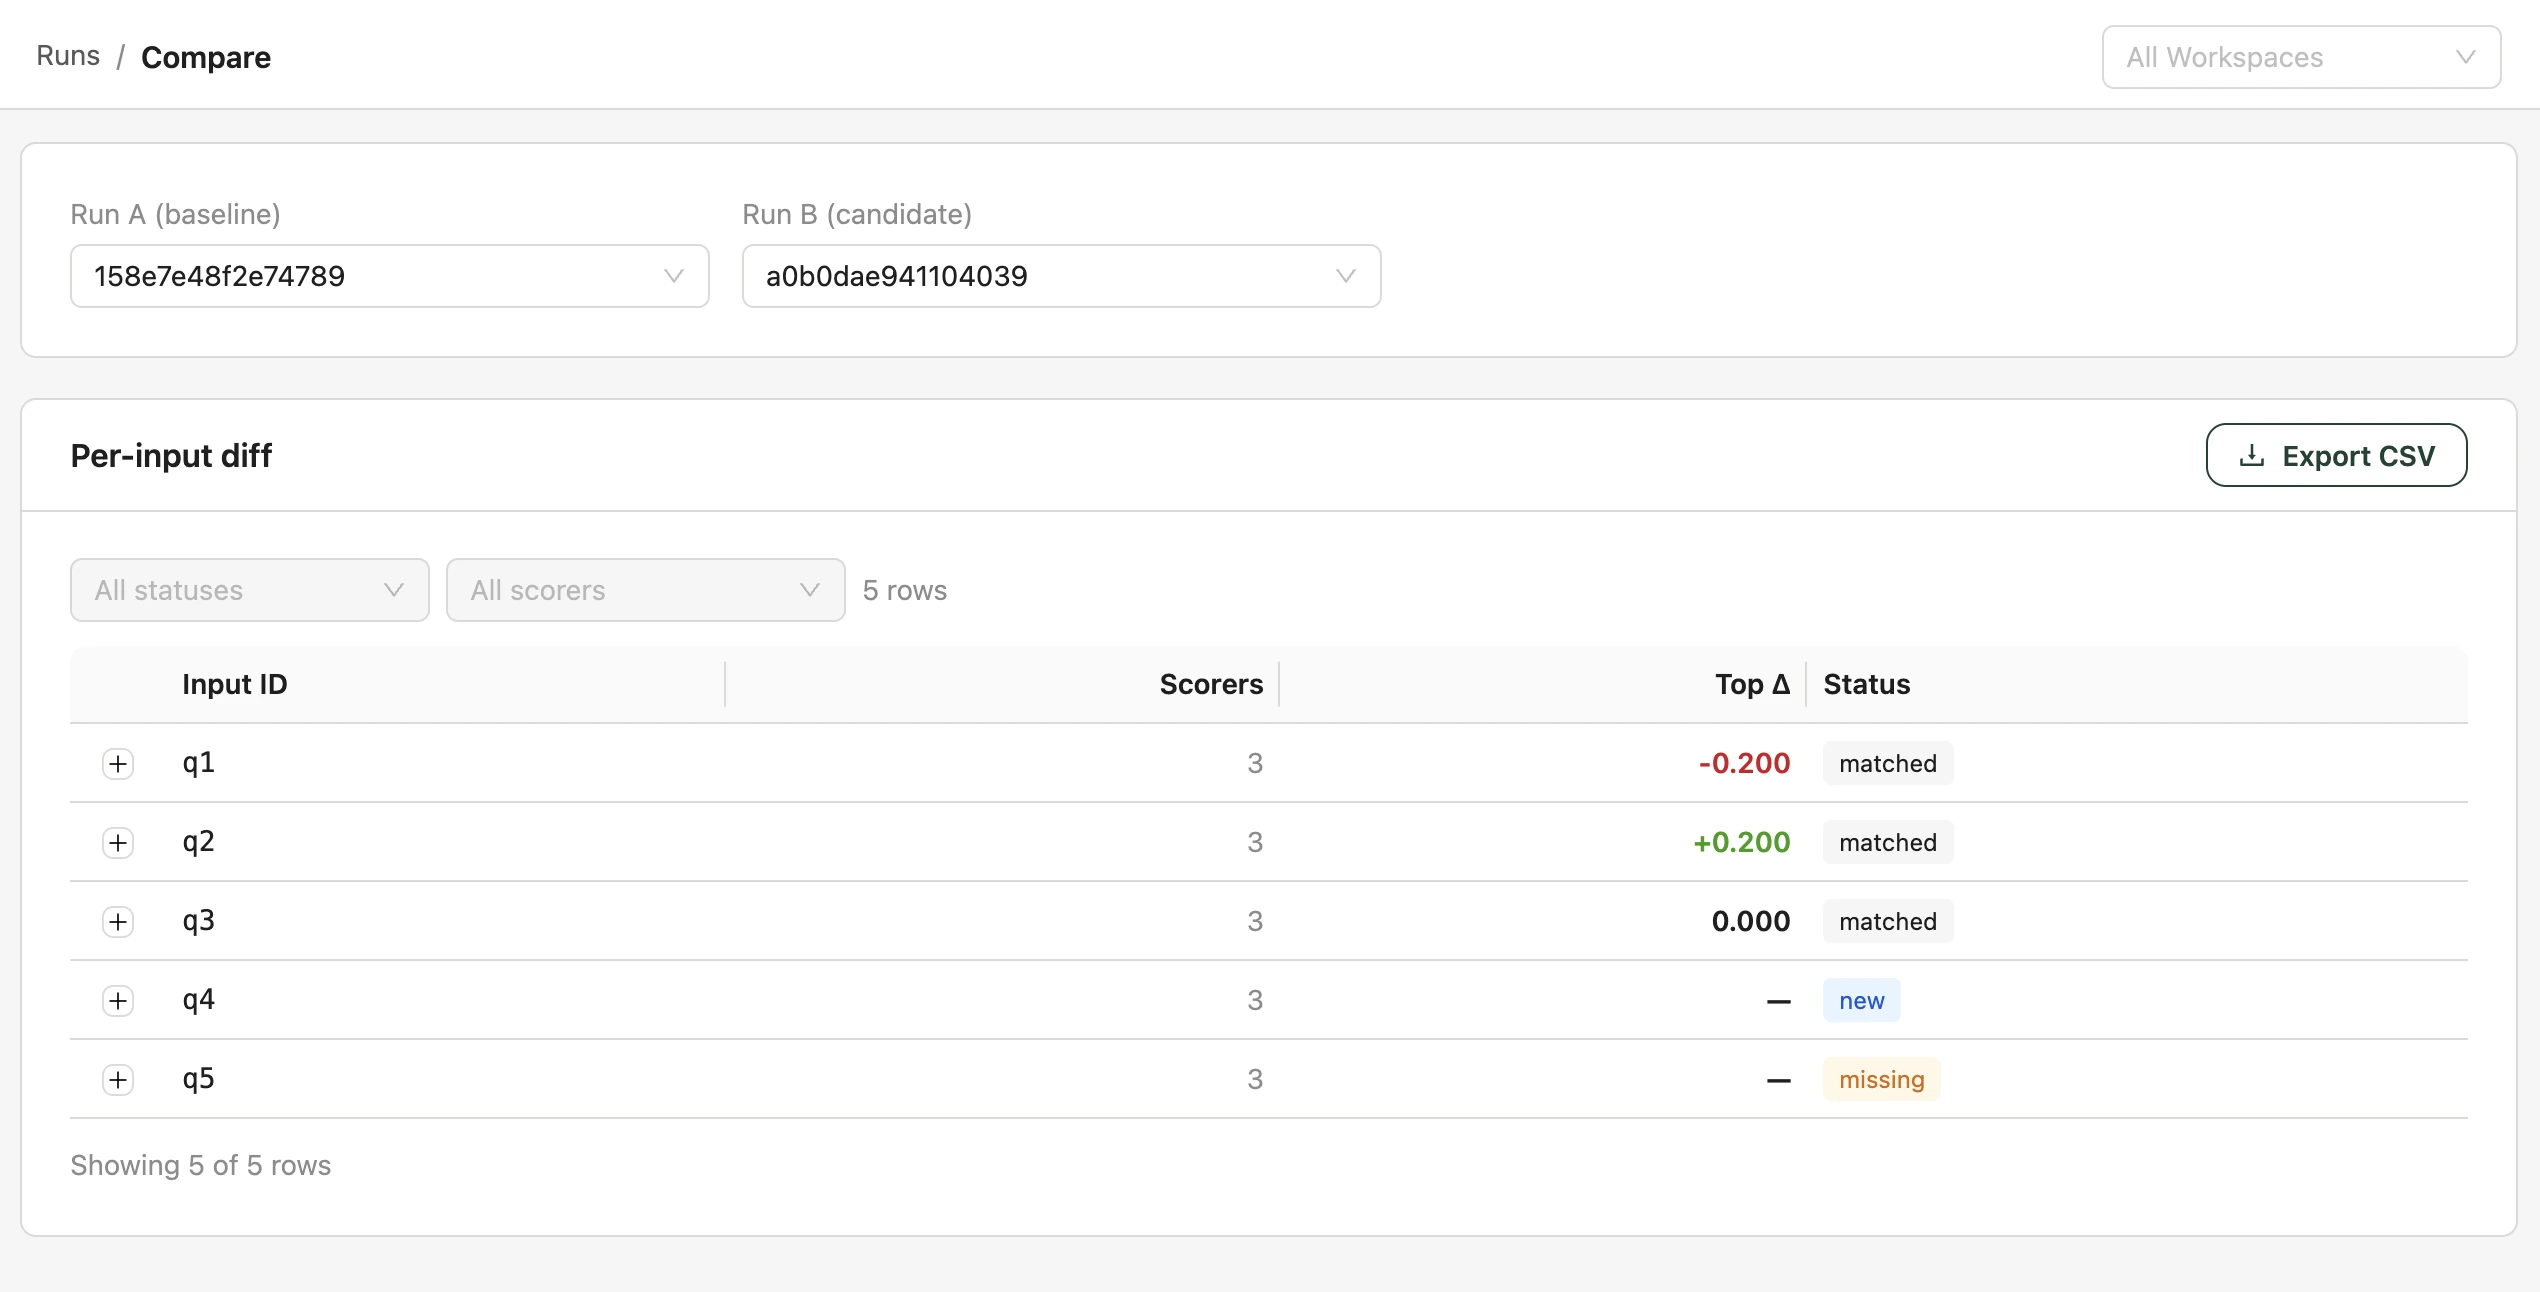Expand row q1 with plus icon

[x=118, y=764]
